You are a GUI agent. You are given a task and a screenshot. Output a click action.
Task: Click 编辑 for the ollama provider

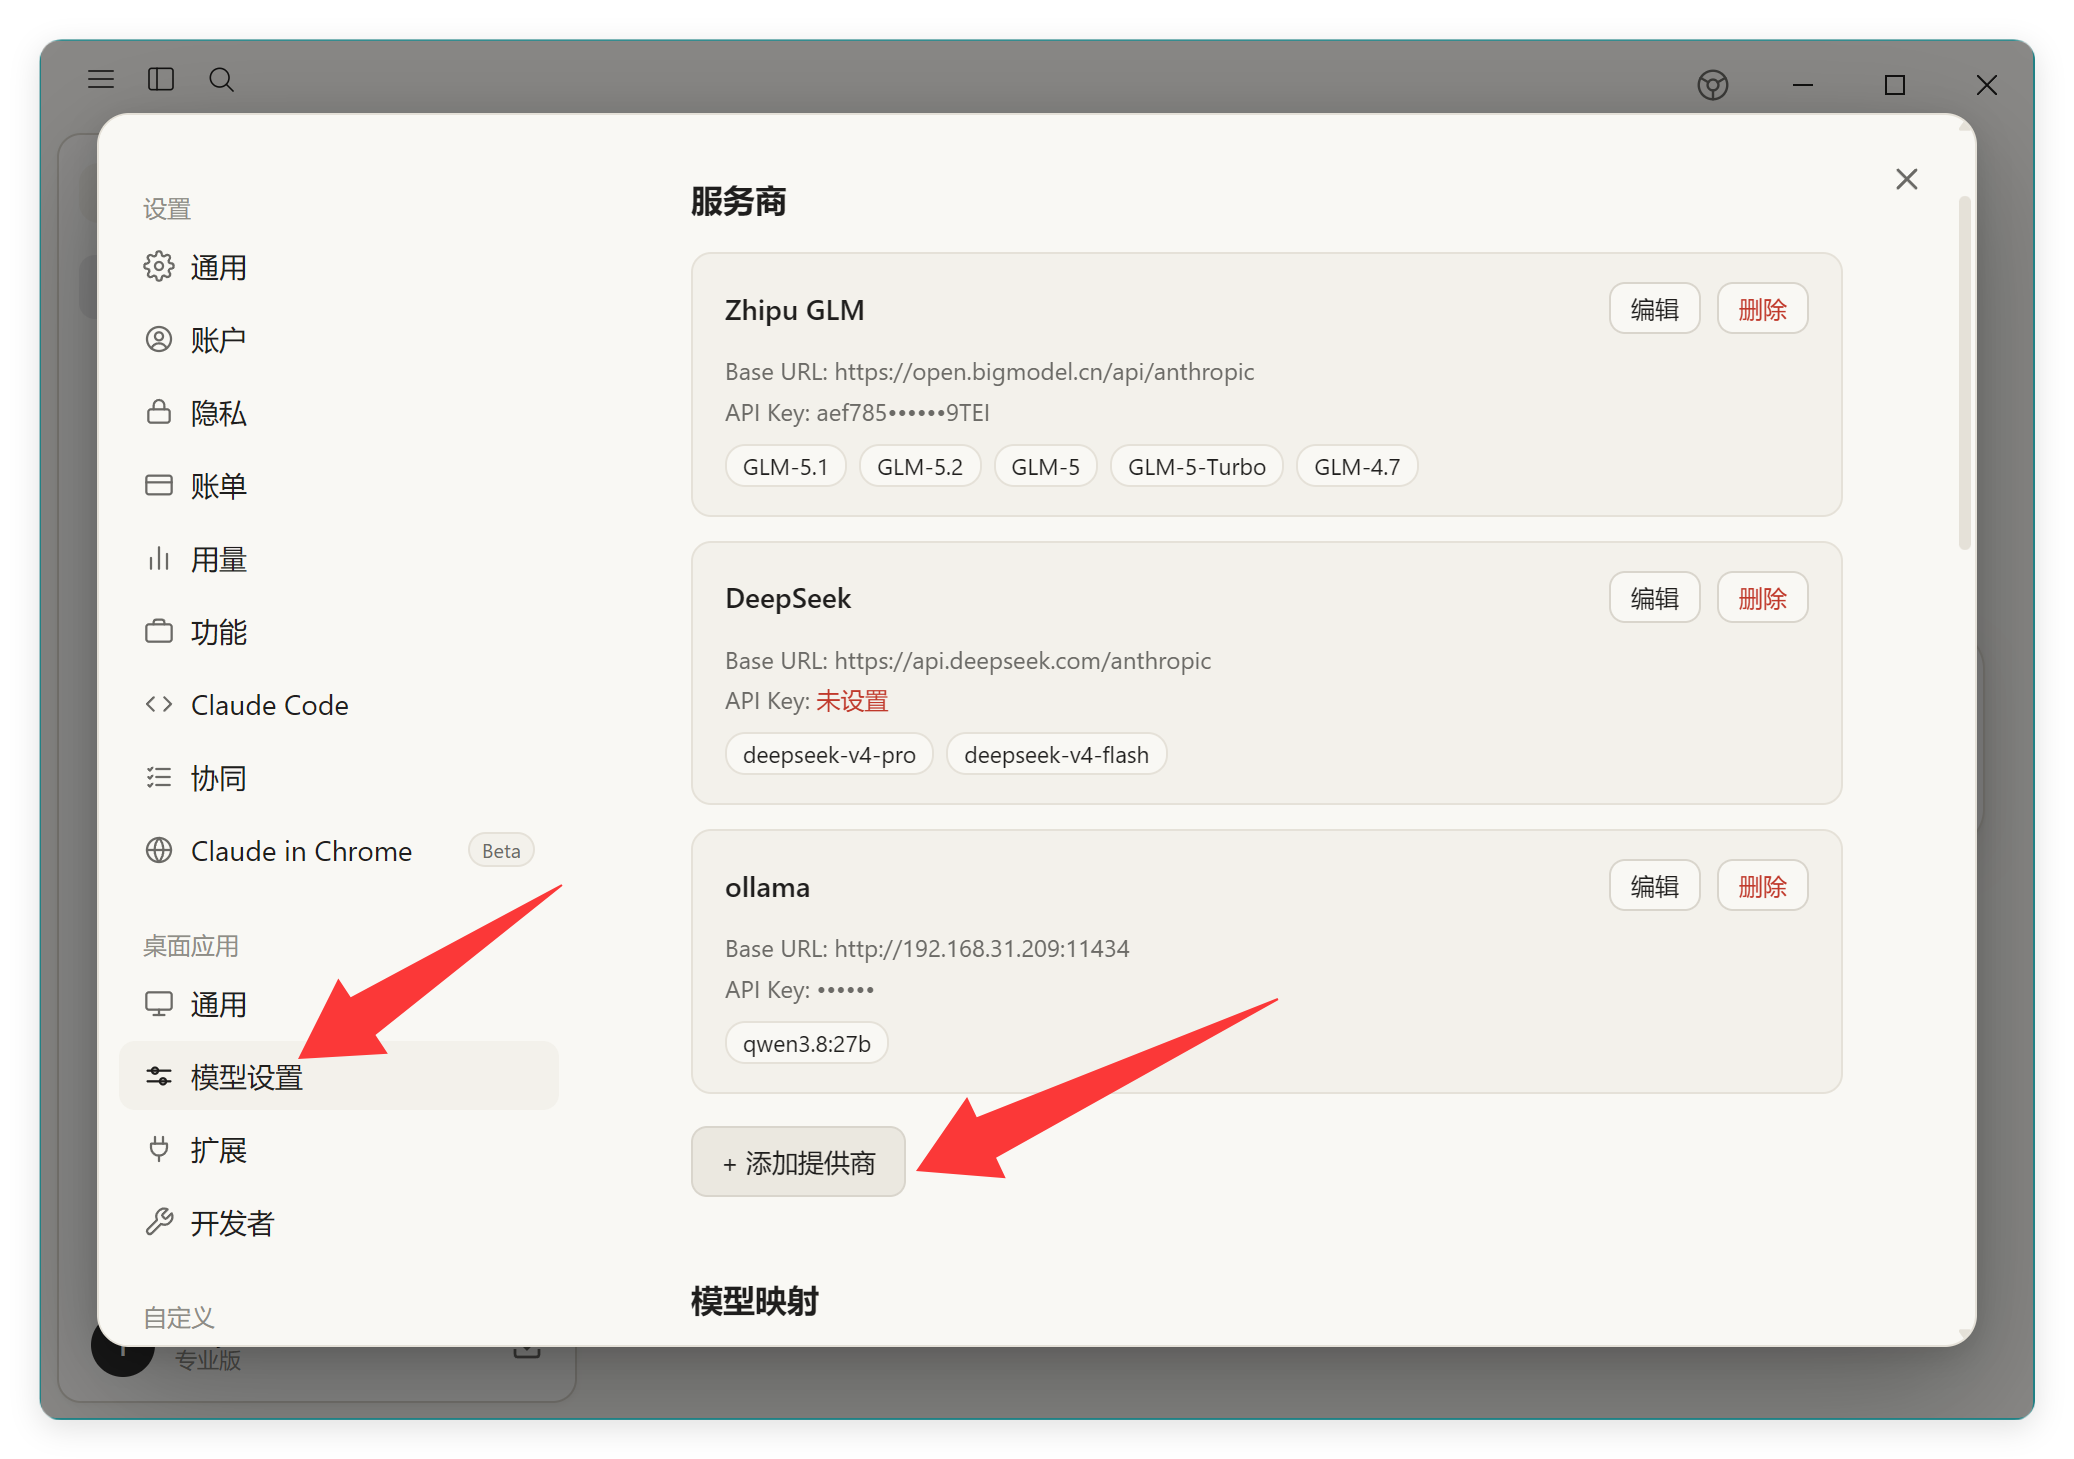(x=1654, y=886)
